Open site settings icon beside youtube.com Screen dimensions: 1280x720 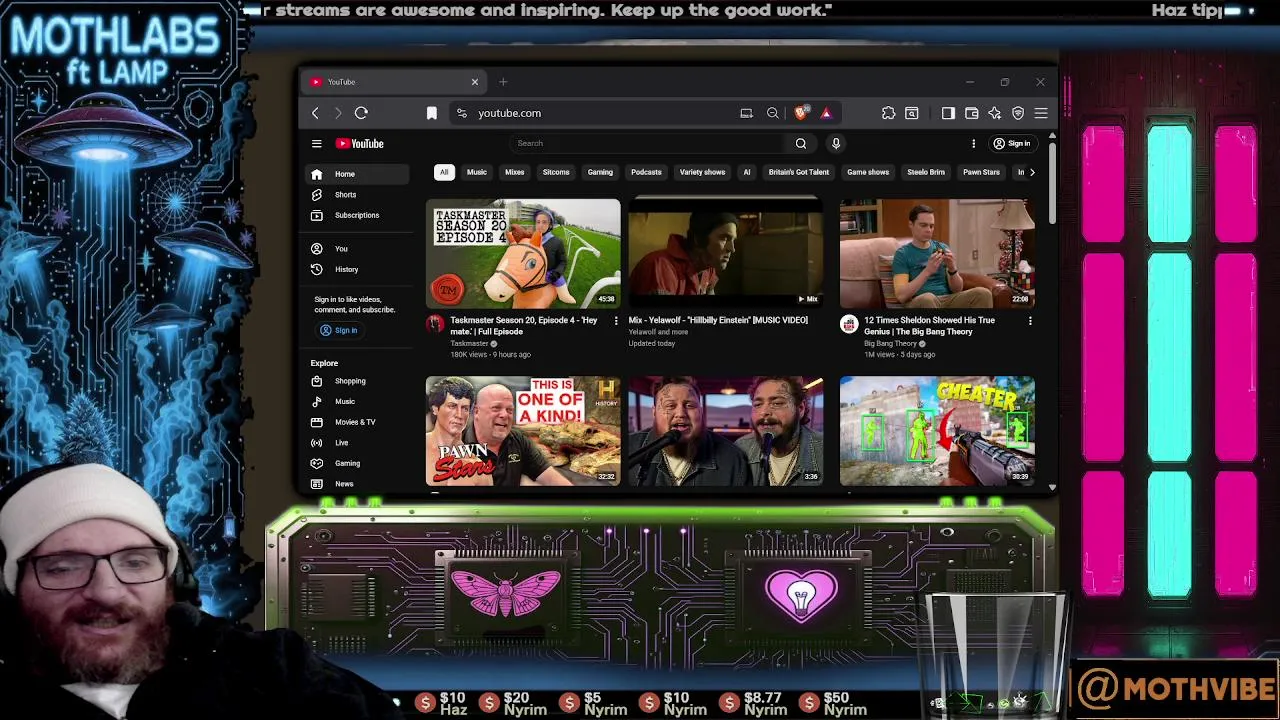pyautogui.click(x=461, y=113)
